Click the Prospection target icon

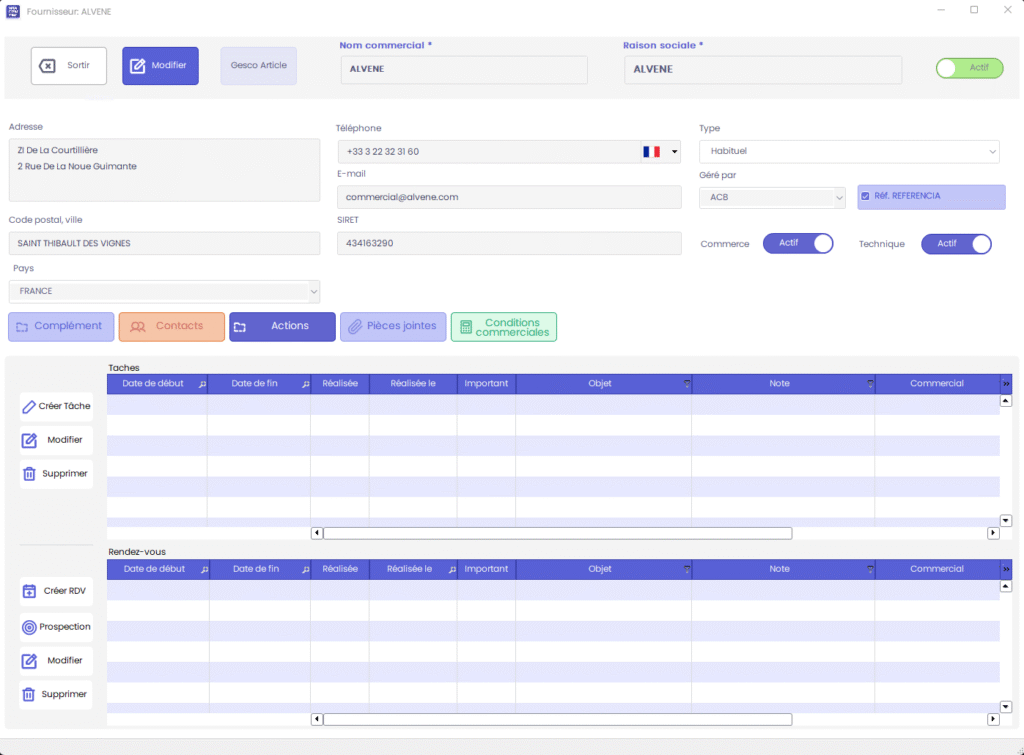click(29, 627)
